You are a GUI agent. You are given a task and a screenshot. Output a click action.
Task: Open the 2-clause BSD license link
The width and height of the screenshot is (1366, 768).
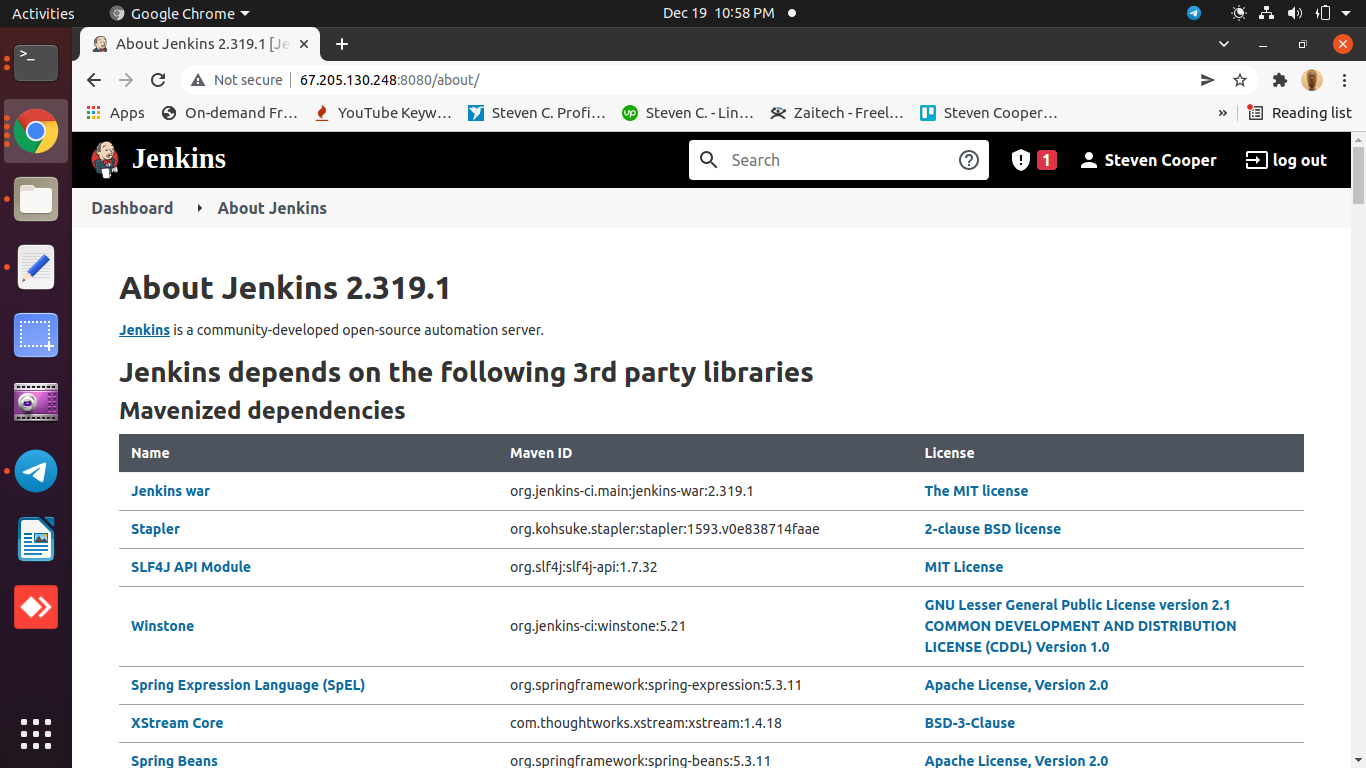click(992, 529)
